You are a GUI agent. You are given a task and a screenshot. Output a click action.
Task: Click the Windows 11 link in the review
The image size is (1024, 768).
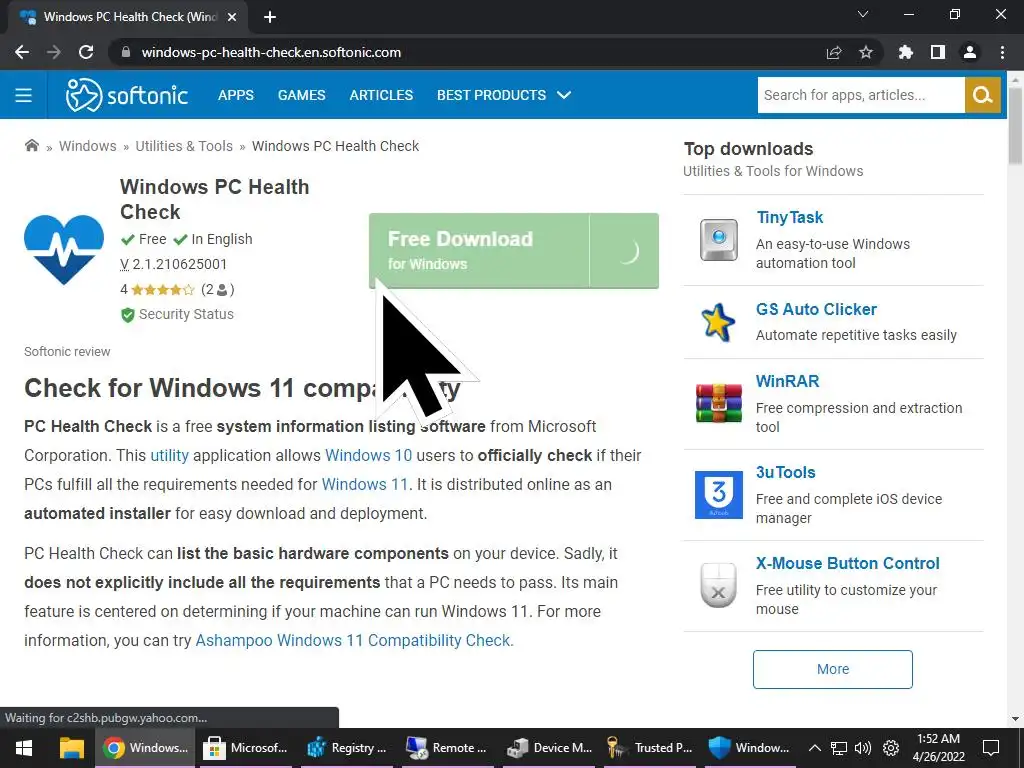coord(364,485)
